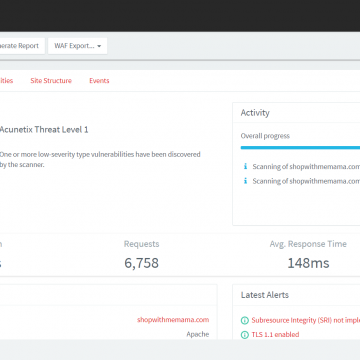Click the Requests label
Image resolution: width=360 pixels, height=360 pixels.
click(x=142, y=244)
